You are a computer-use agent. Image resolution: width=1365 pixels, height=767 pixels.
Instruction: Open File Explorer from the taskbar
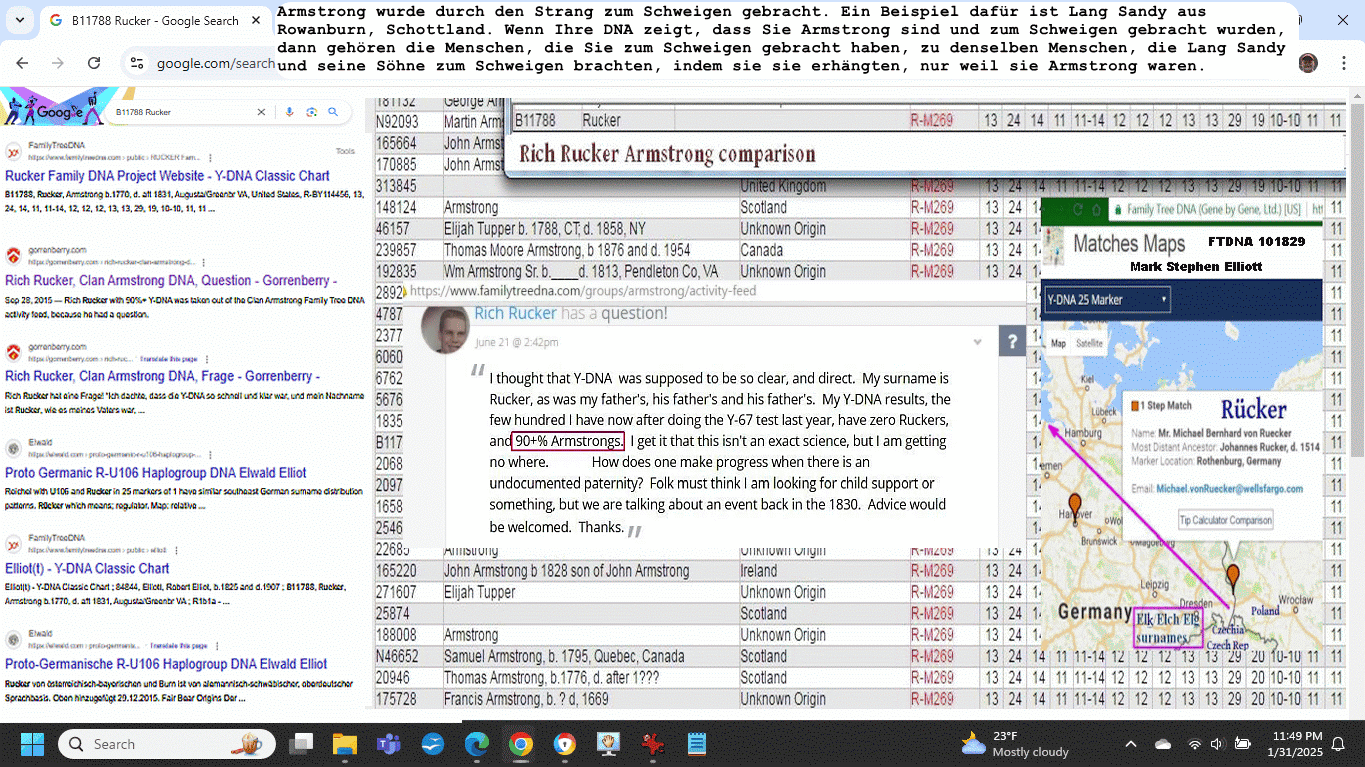[x=344, y=744]
